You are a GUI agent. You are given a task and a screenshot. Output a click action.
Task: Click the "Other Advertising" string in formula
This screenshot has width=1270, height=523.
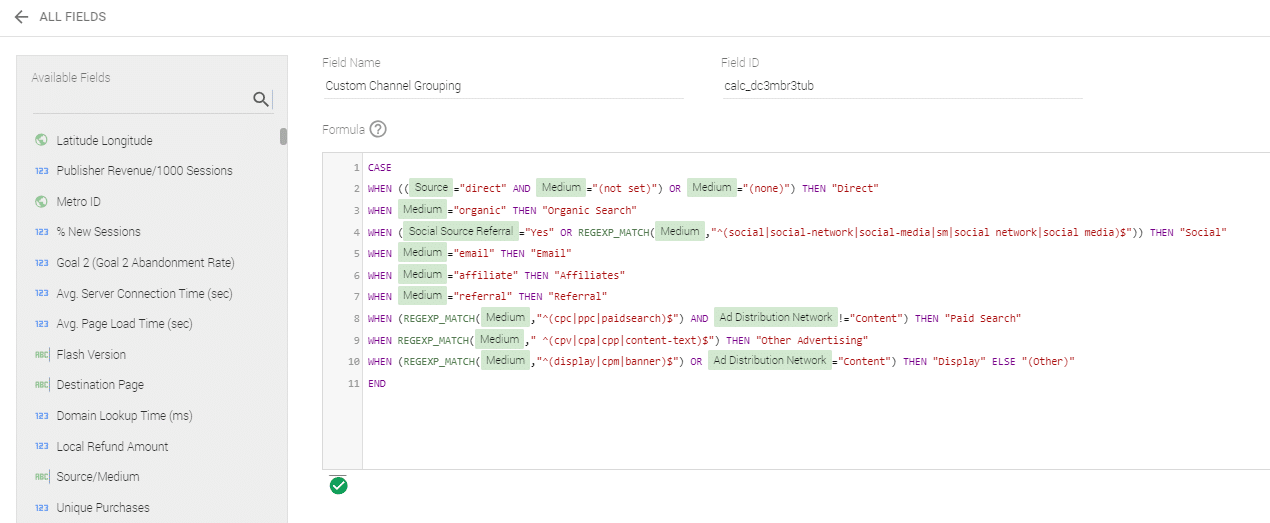tap(813, 340)
